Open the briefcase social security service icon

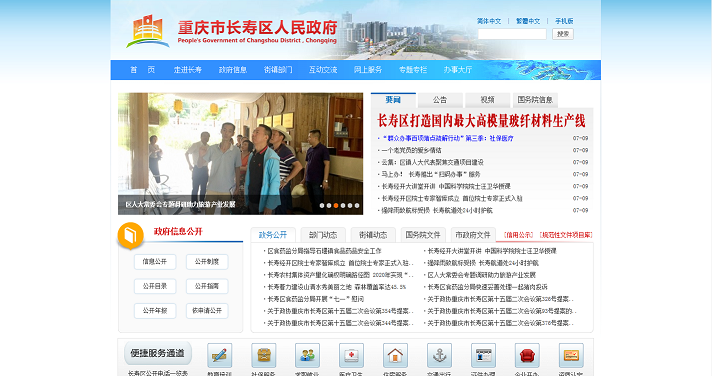tap(263, 355)
